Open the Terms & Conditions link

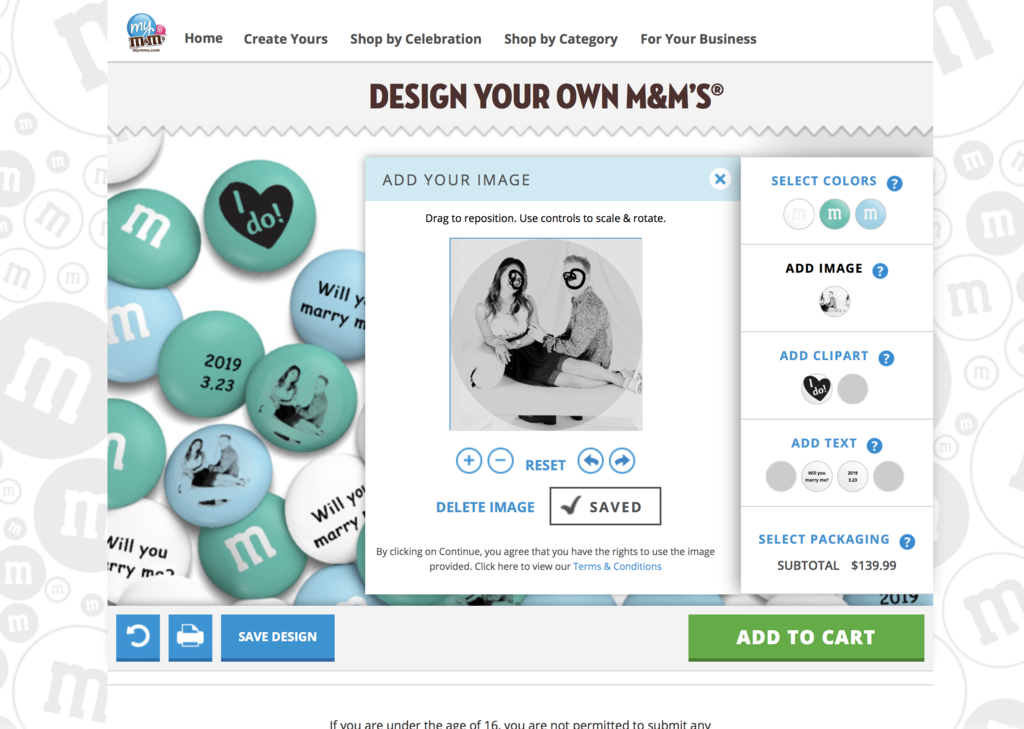coord(617,566)
